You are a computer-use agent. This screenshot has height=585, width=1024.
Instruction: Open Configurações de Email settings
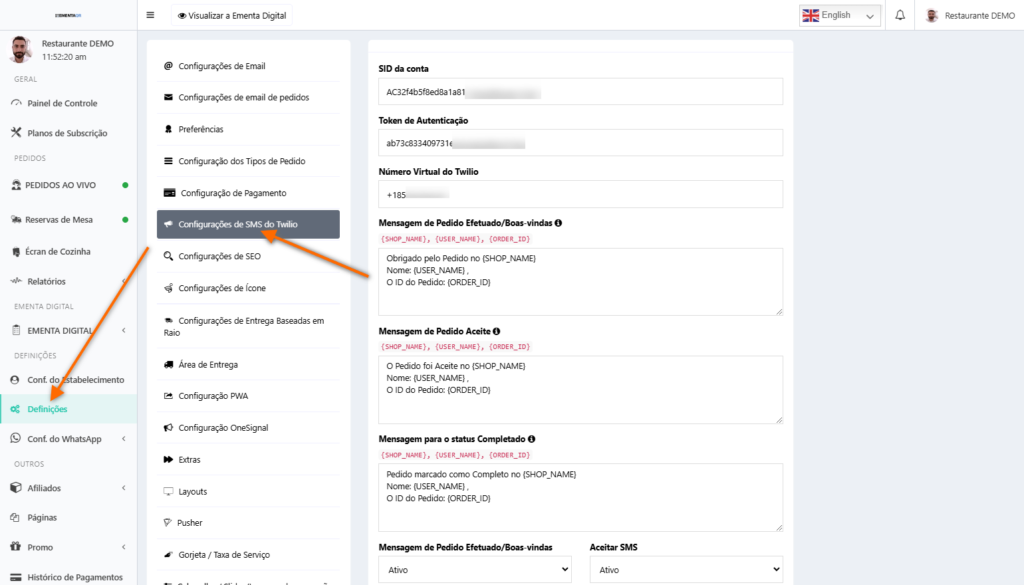(221, 66)
